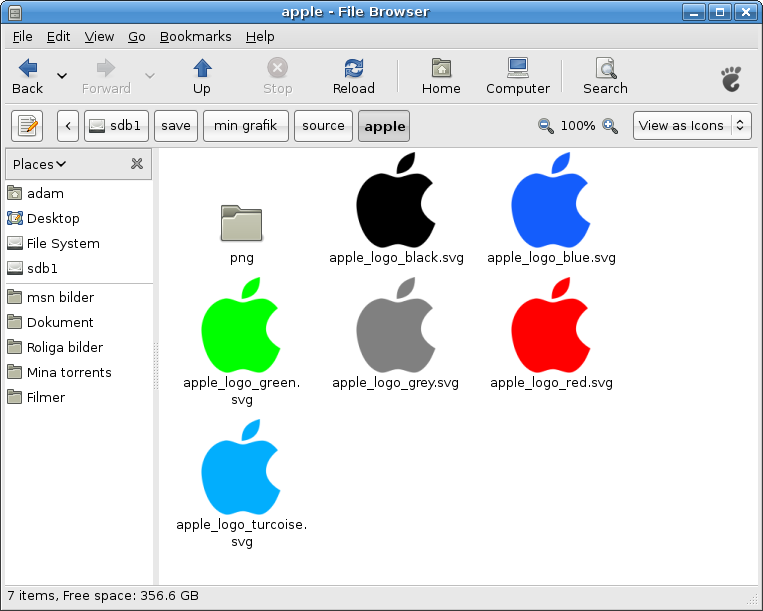Select adam home in Places
763x611 pixels.
[79, 194]
